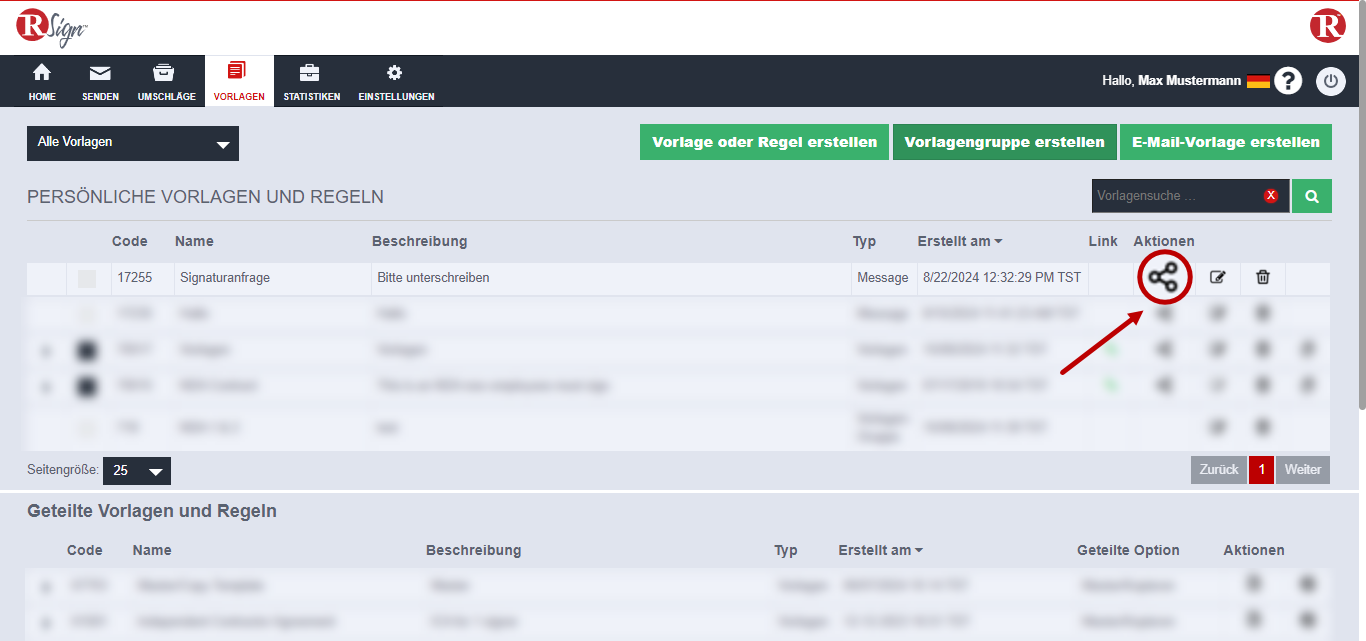The image size is (1366, 641).
Task: Click E-Mail-Vorlage erstellen button
Action: tap(1225, 142)
